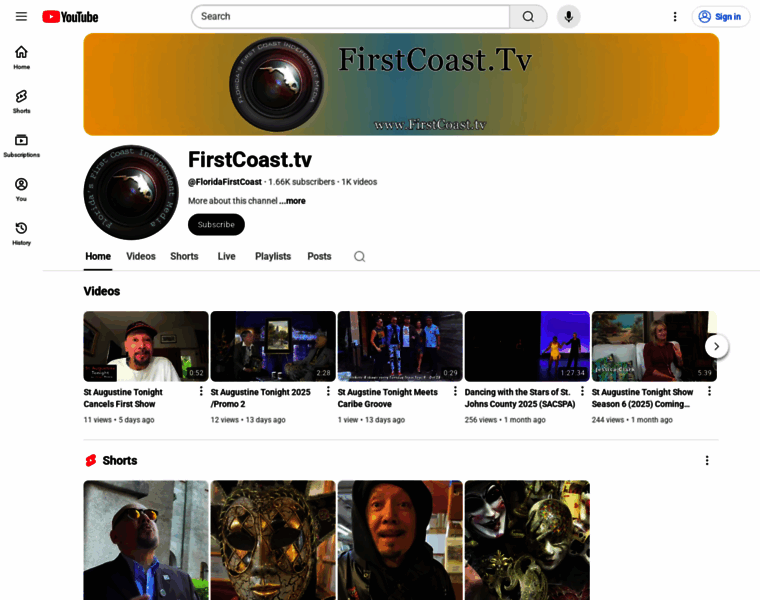Click the 'More about this channel' text
This screenshot has height=600, width=760.
coord(233,201)
